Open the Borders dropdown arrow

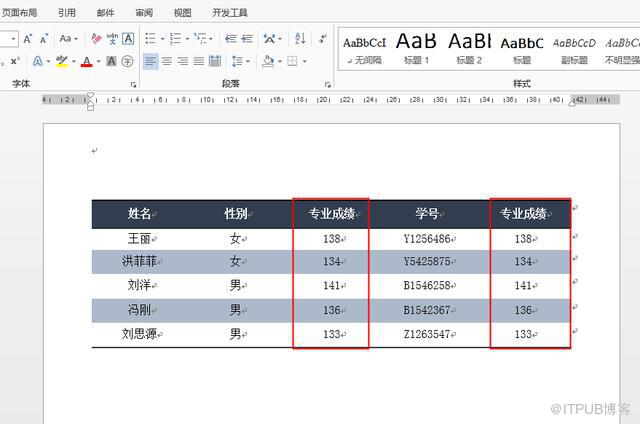click(304, 62)
